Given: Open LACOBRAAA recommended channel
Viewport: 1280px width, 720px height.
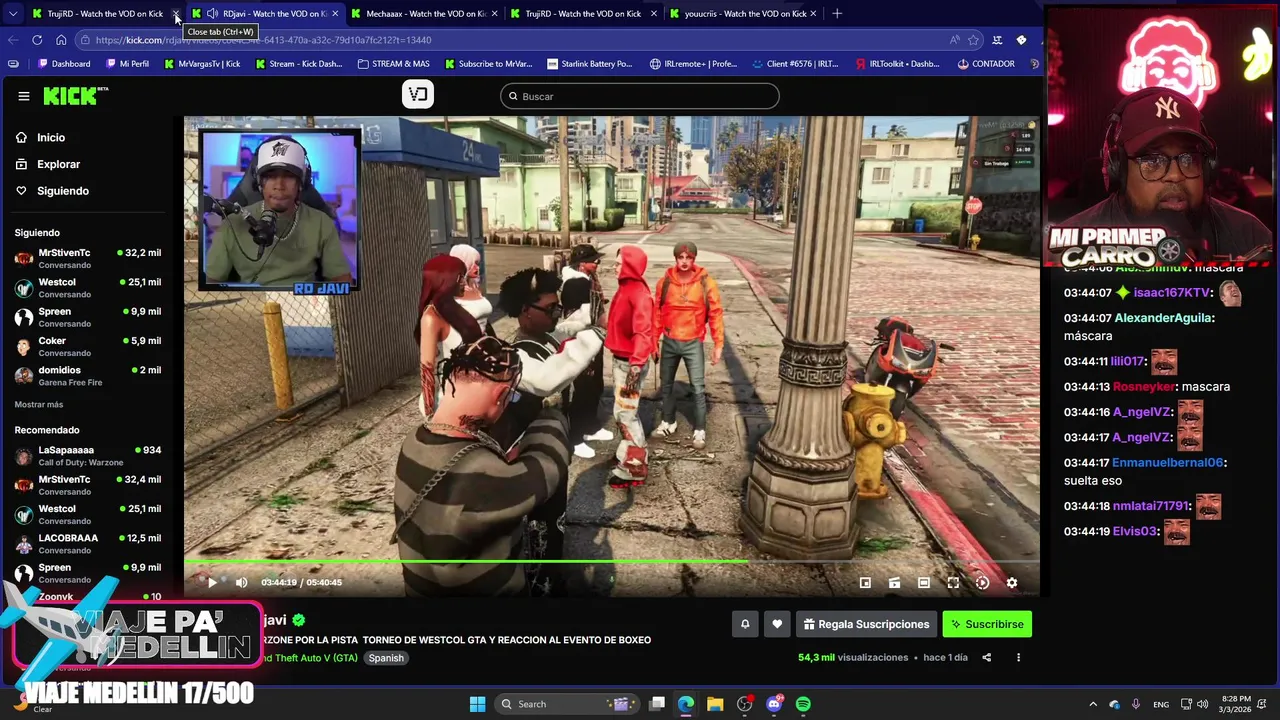Looking at the screenshot, I should pyautogui.click(x=88, y=543).
